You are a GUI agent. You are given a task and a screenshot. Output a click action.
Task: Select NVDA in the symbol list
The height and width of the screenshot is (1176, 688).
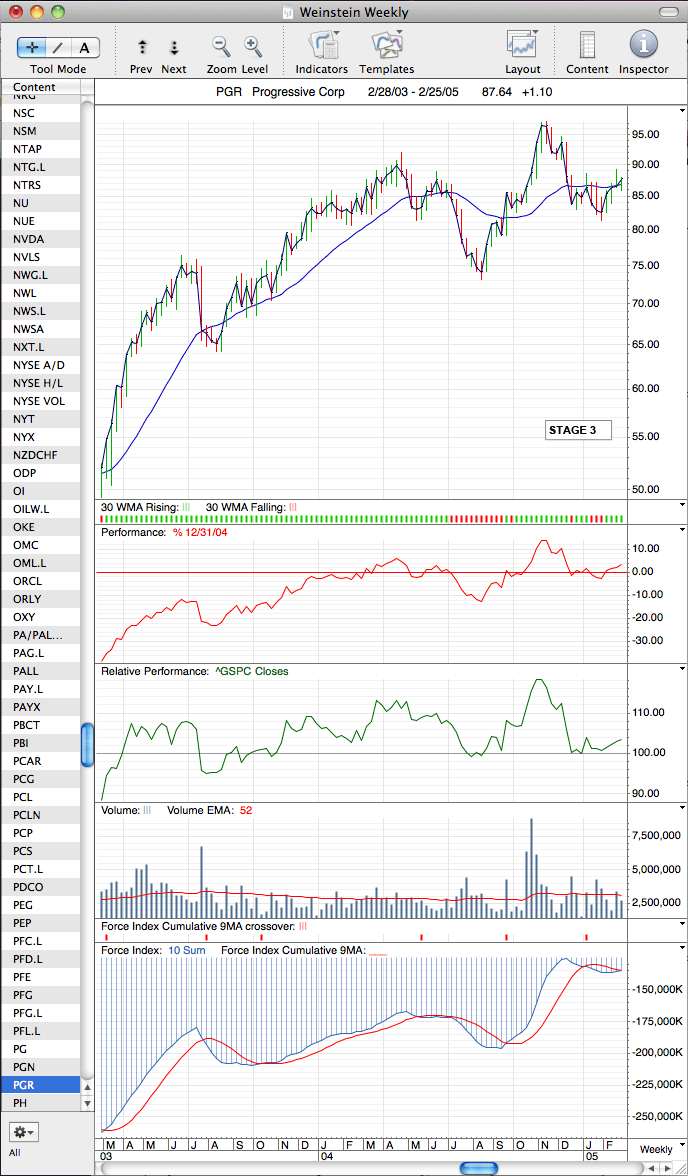coord(41,239)
